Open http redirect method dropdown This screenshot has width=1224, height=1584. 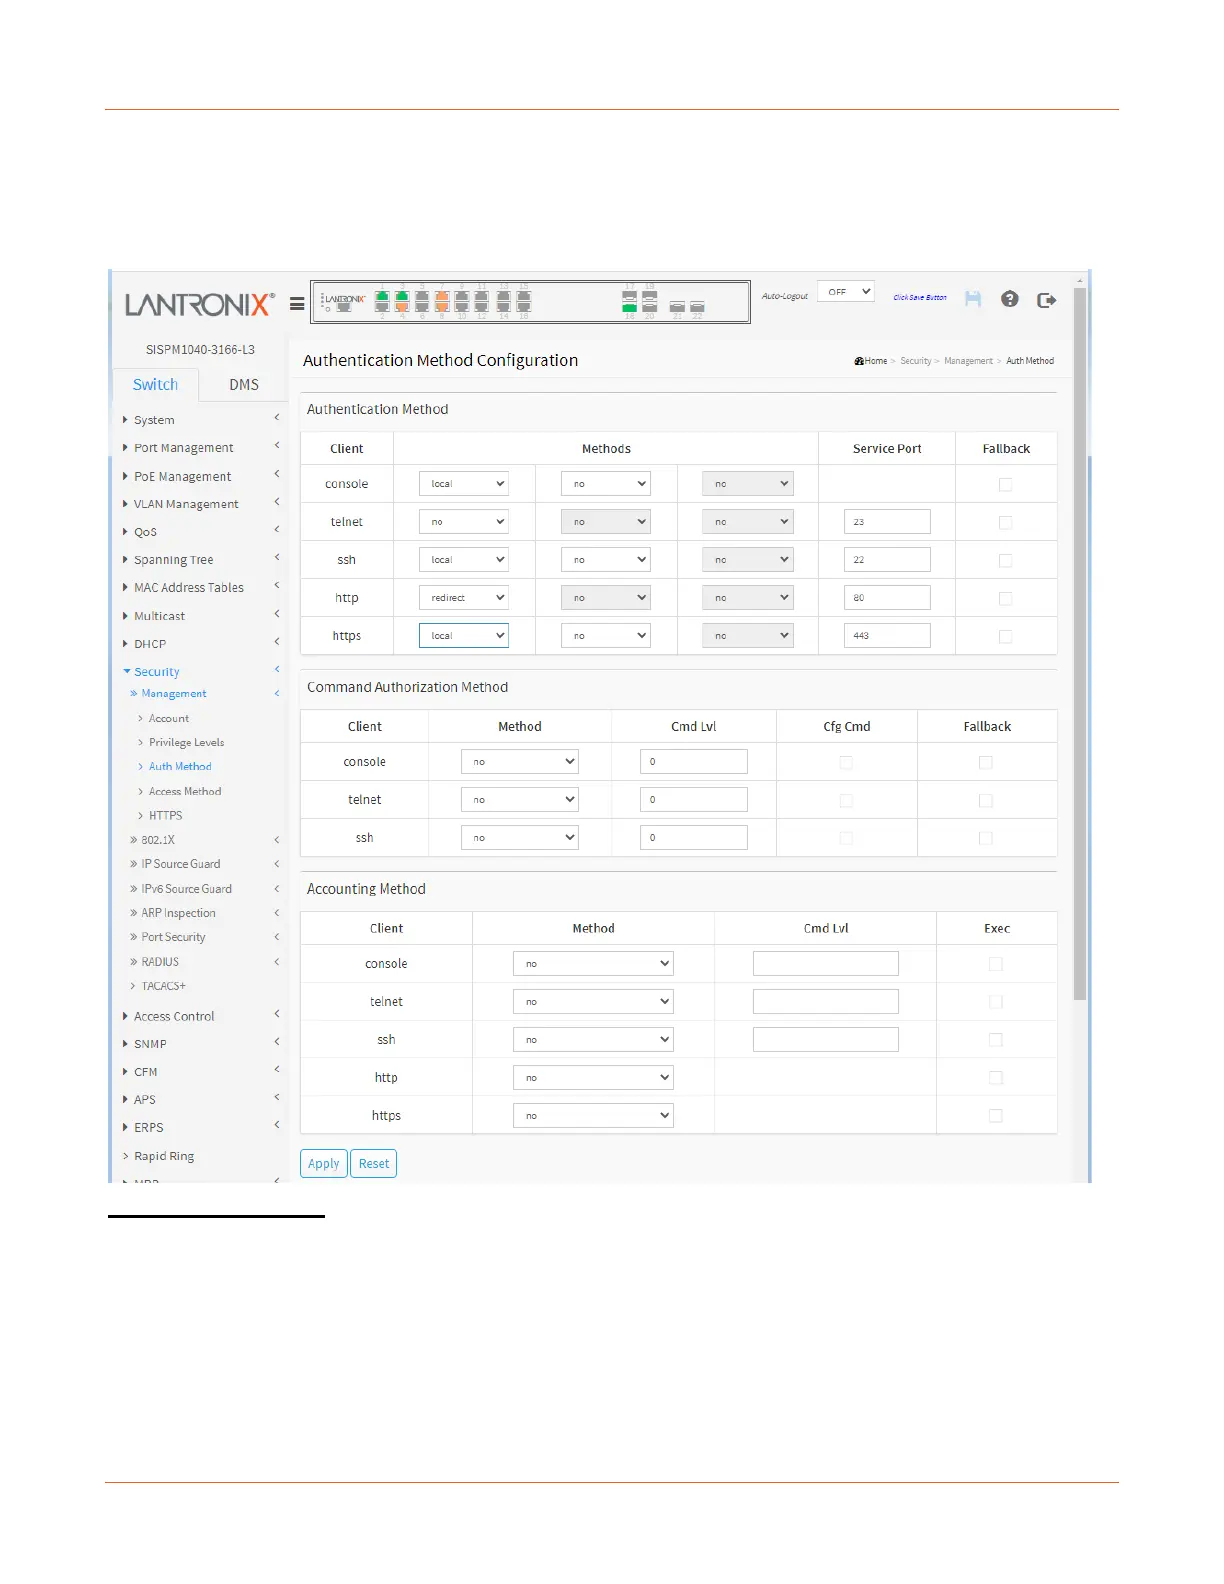[x=464, y=598]
